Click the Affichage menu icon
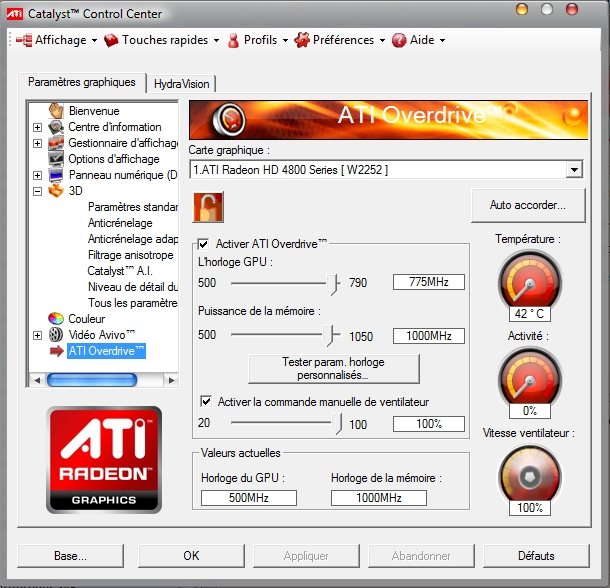Image resolution: width=610 pixels, height=588 pixels. tap(24, 40)
